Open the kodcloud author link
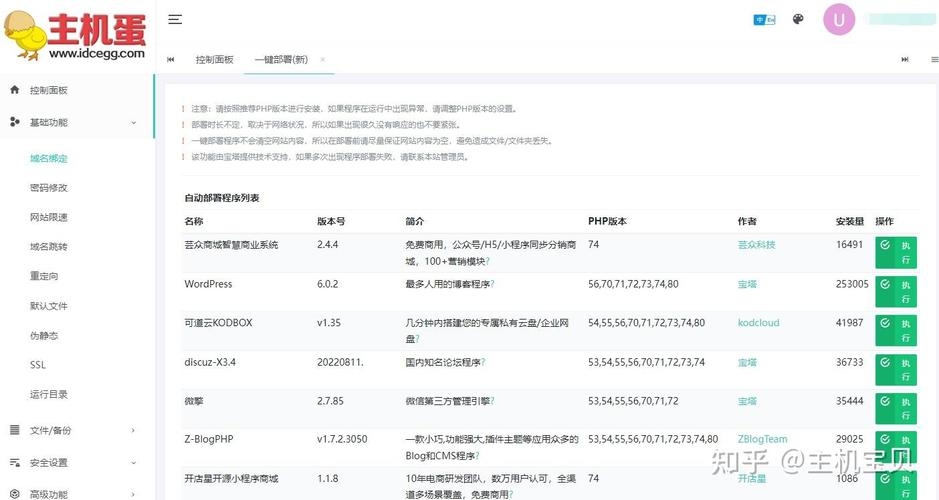This screenshot has width=939, height=500. pyautogui.click(x=758, y=323)
